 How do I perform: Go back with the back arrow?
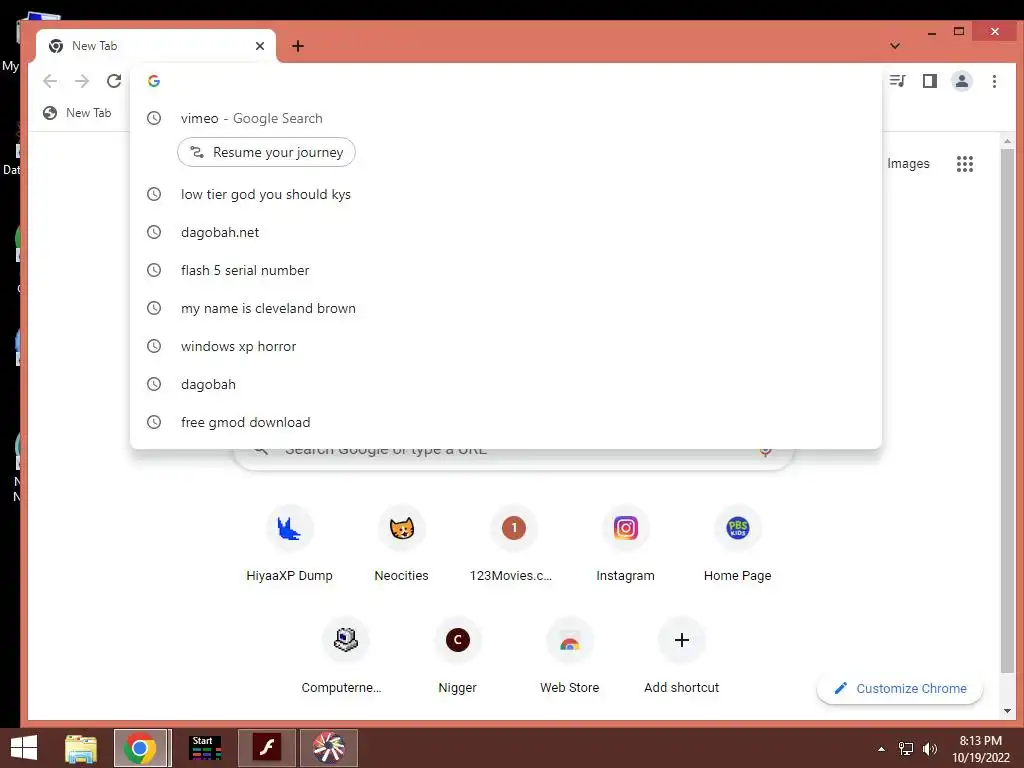coord(50,81)
